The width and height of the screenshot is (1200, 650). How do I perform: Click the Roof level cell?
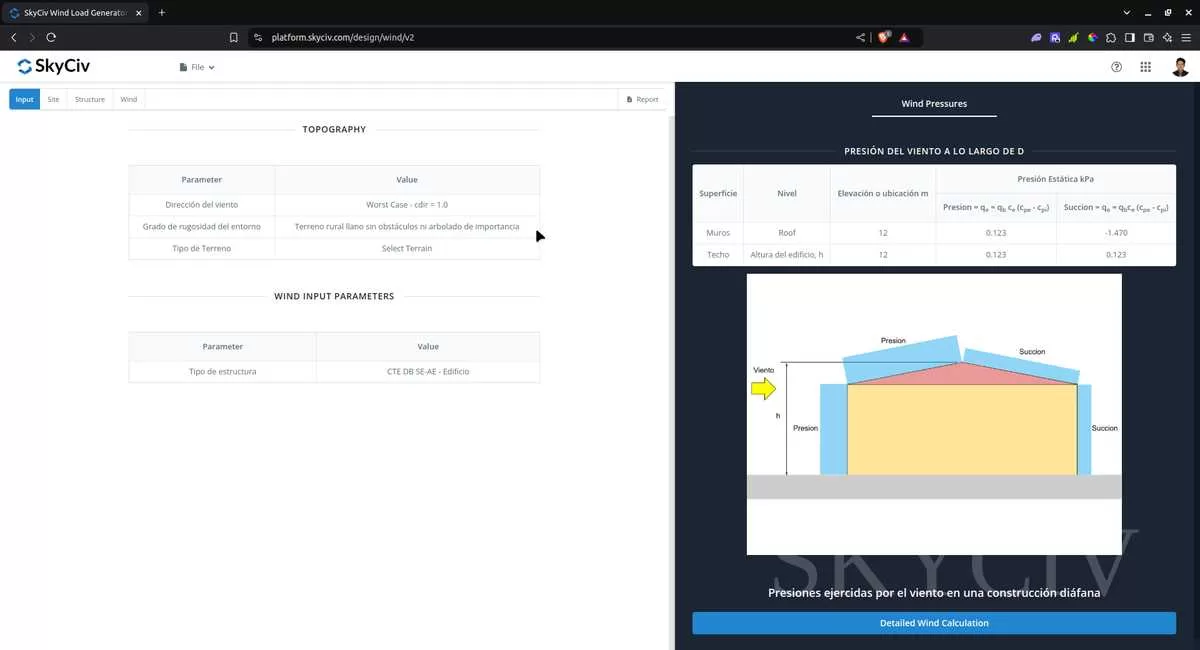pos(787,232)
